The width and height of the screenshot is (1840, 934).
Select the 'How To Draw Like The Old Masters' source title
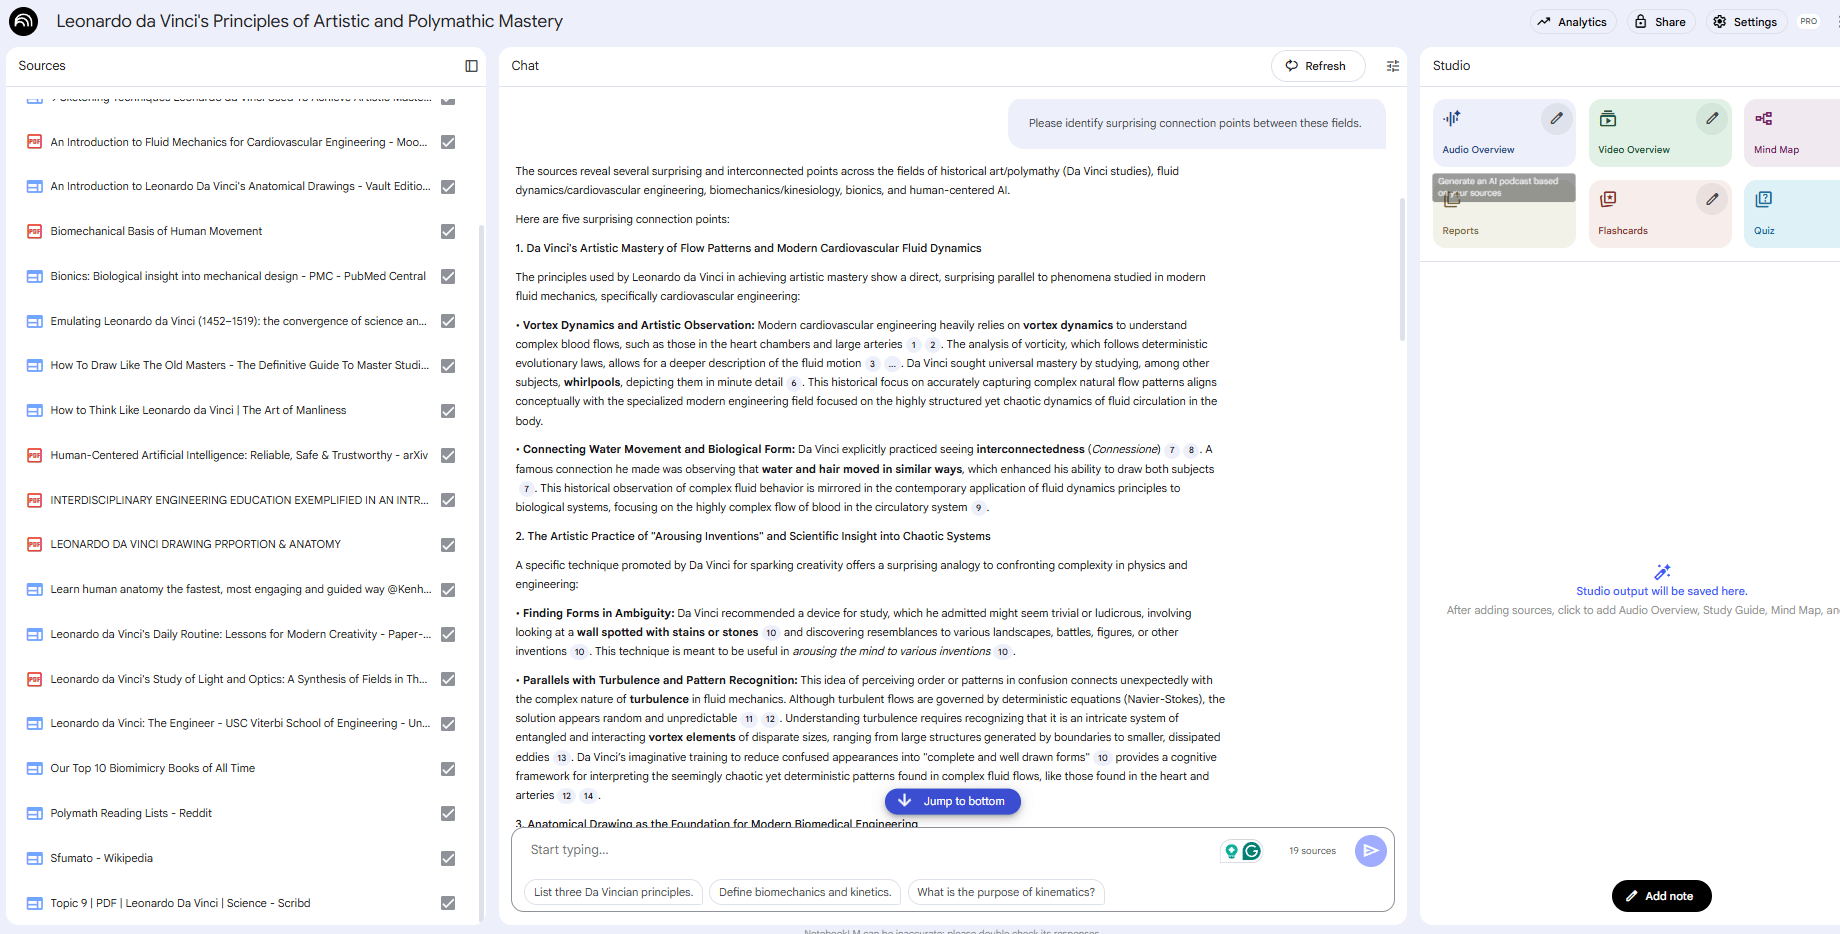(x=240, y=365)
